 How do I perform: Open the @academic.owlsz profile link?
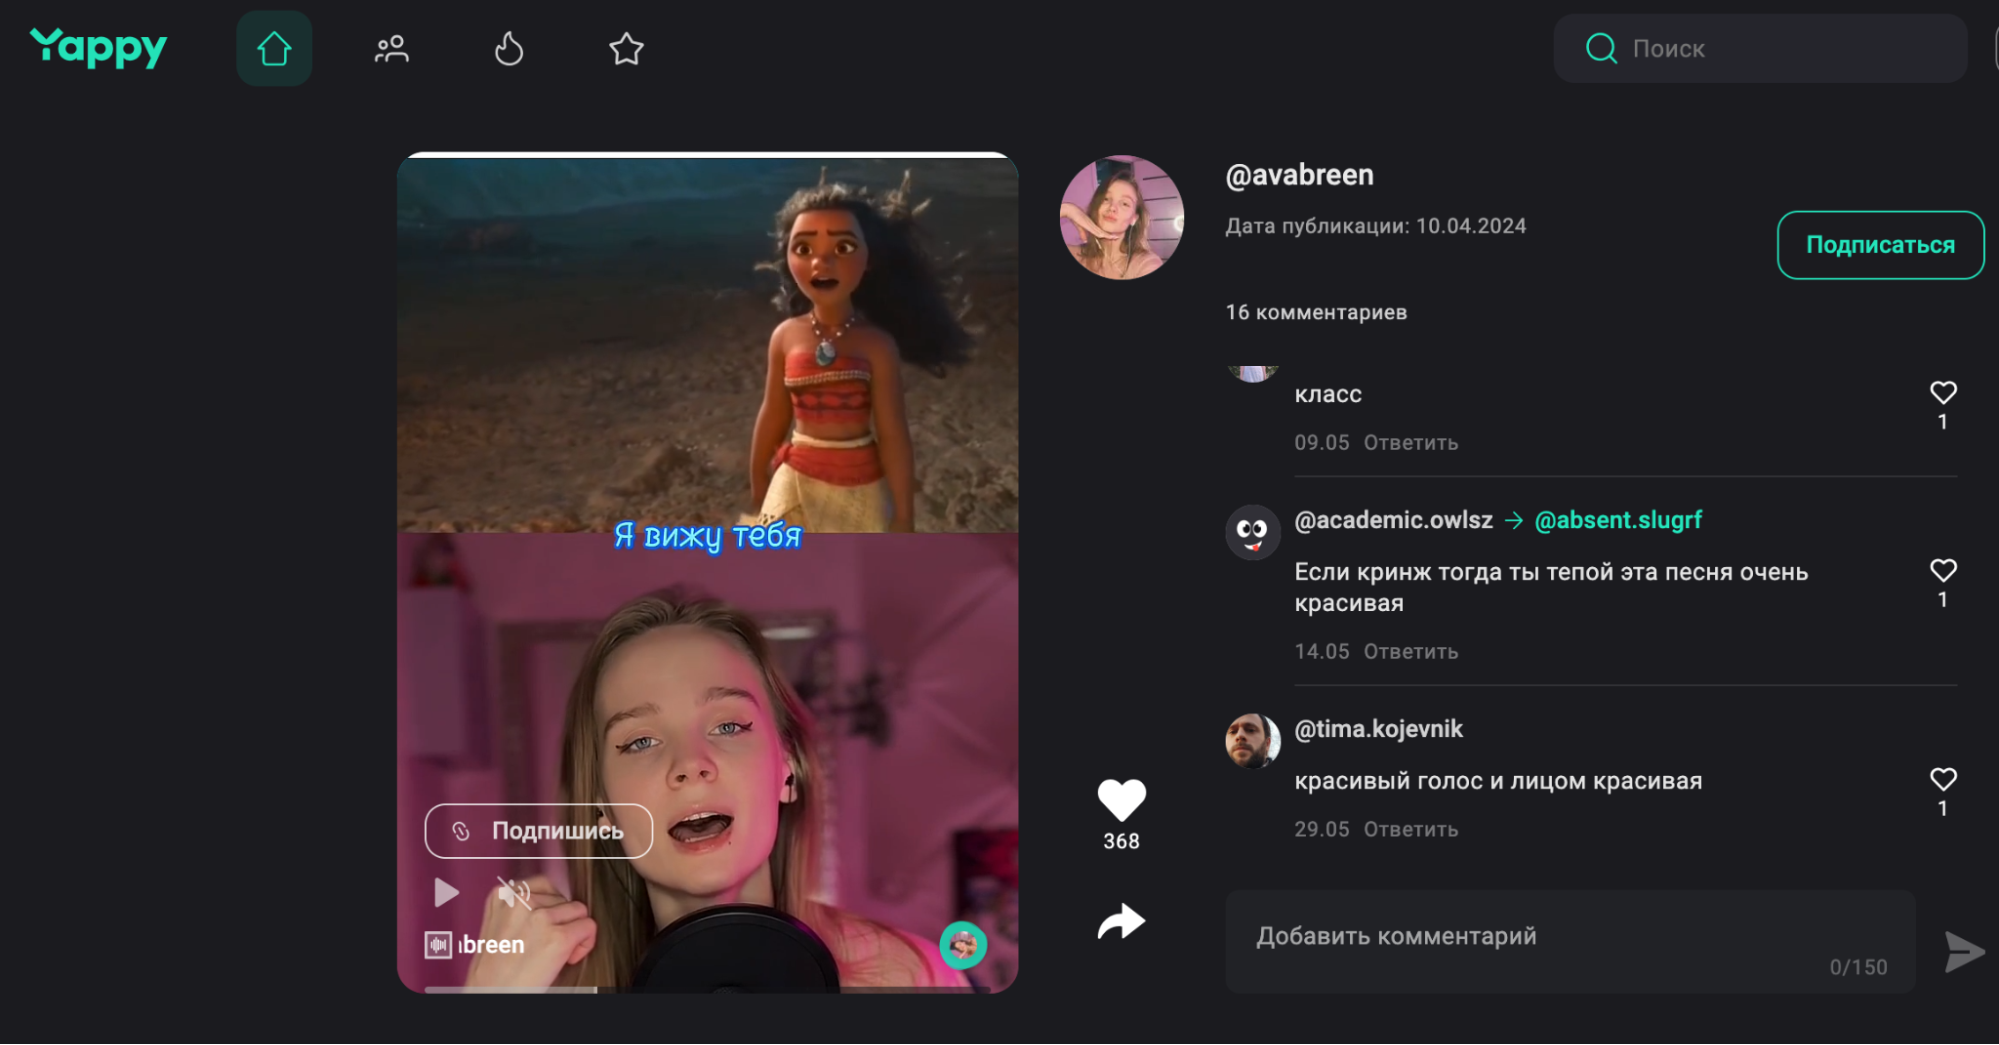1393,520
